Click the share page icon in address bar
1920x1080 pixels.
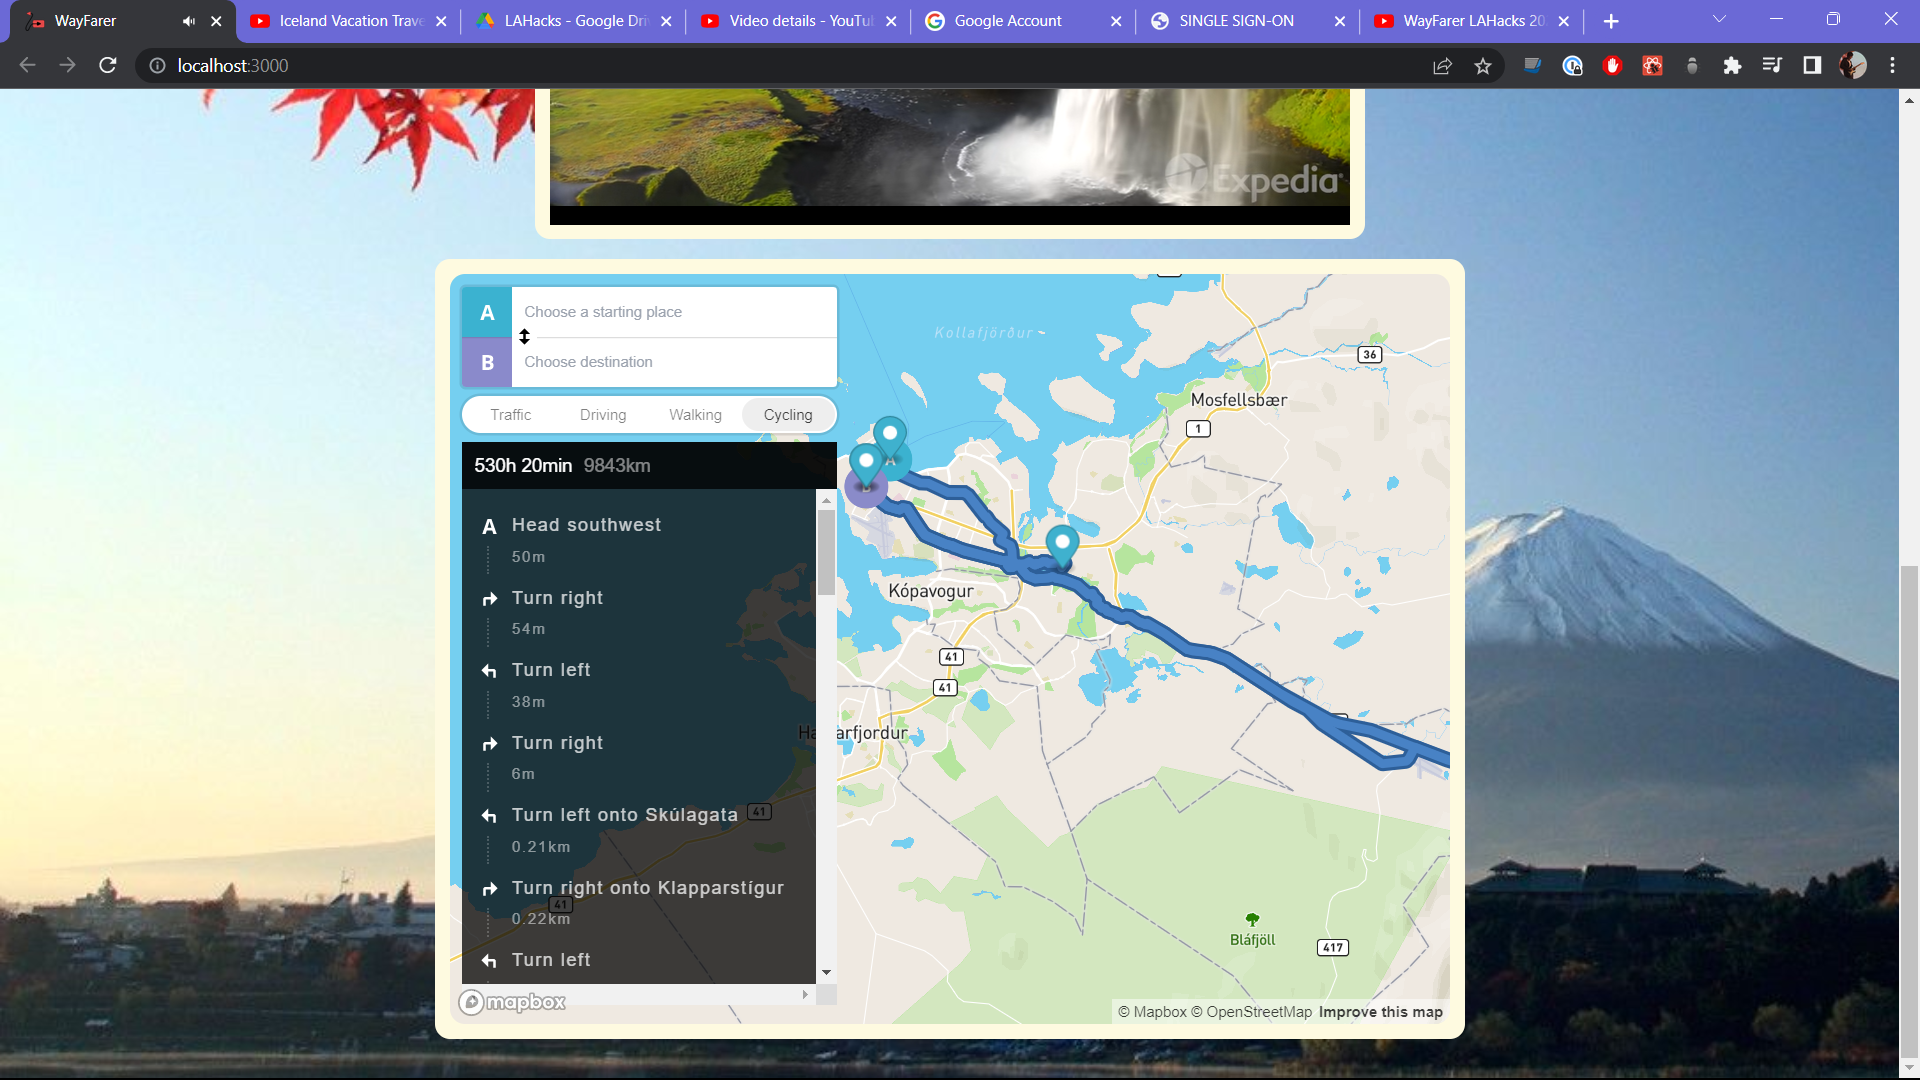click(x=1442, y=66)
